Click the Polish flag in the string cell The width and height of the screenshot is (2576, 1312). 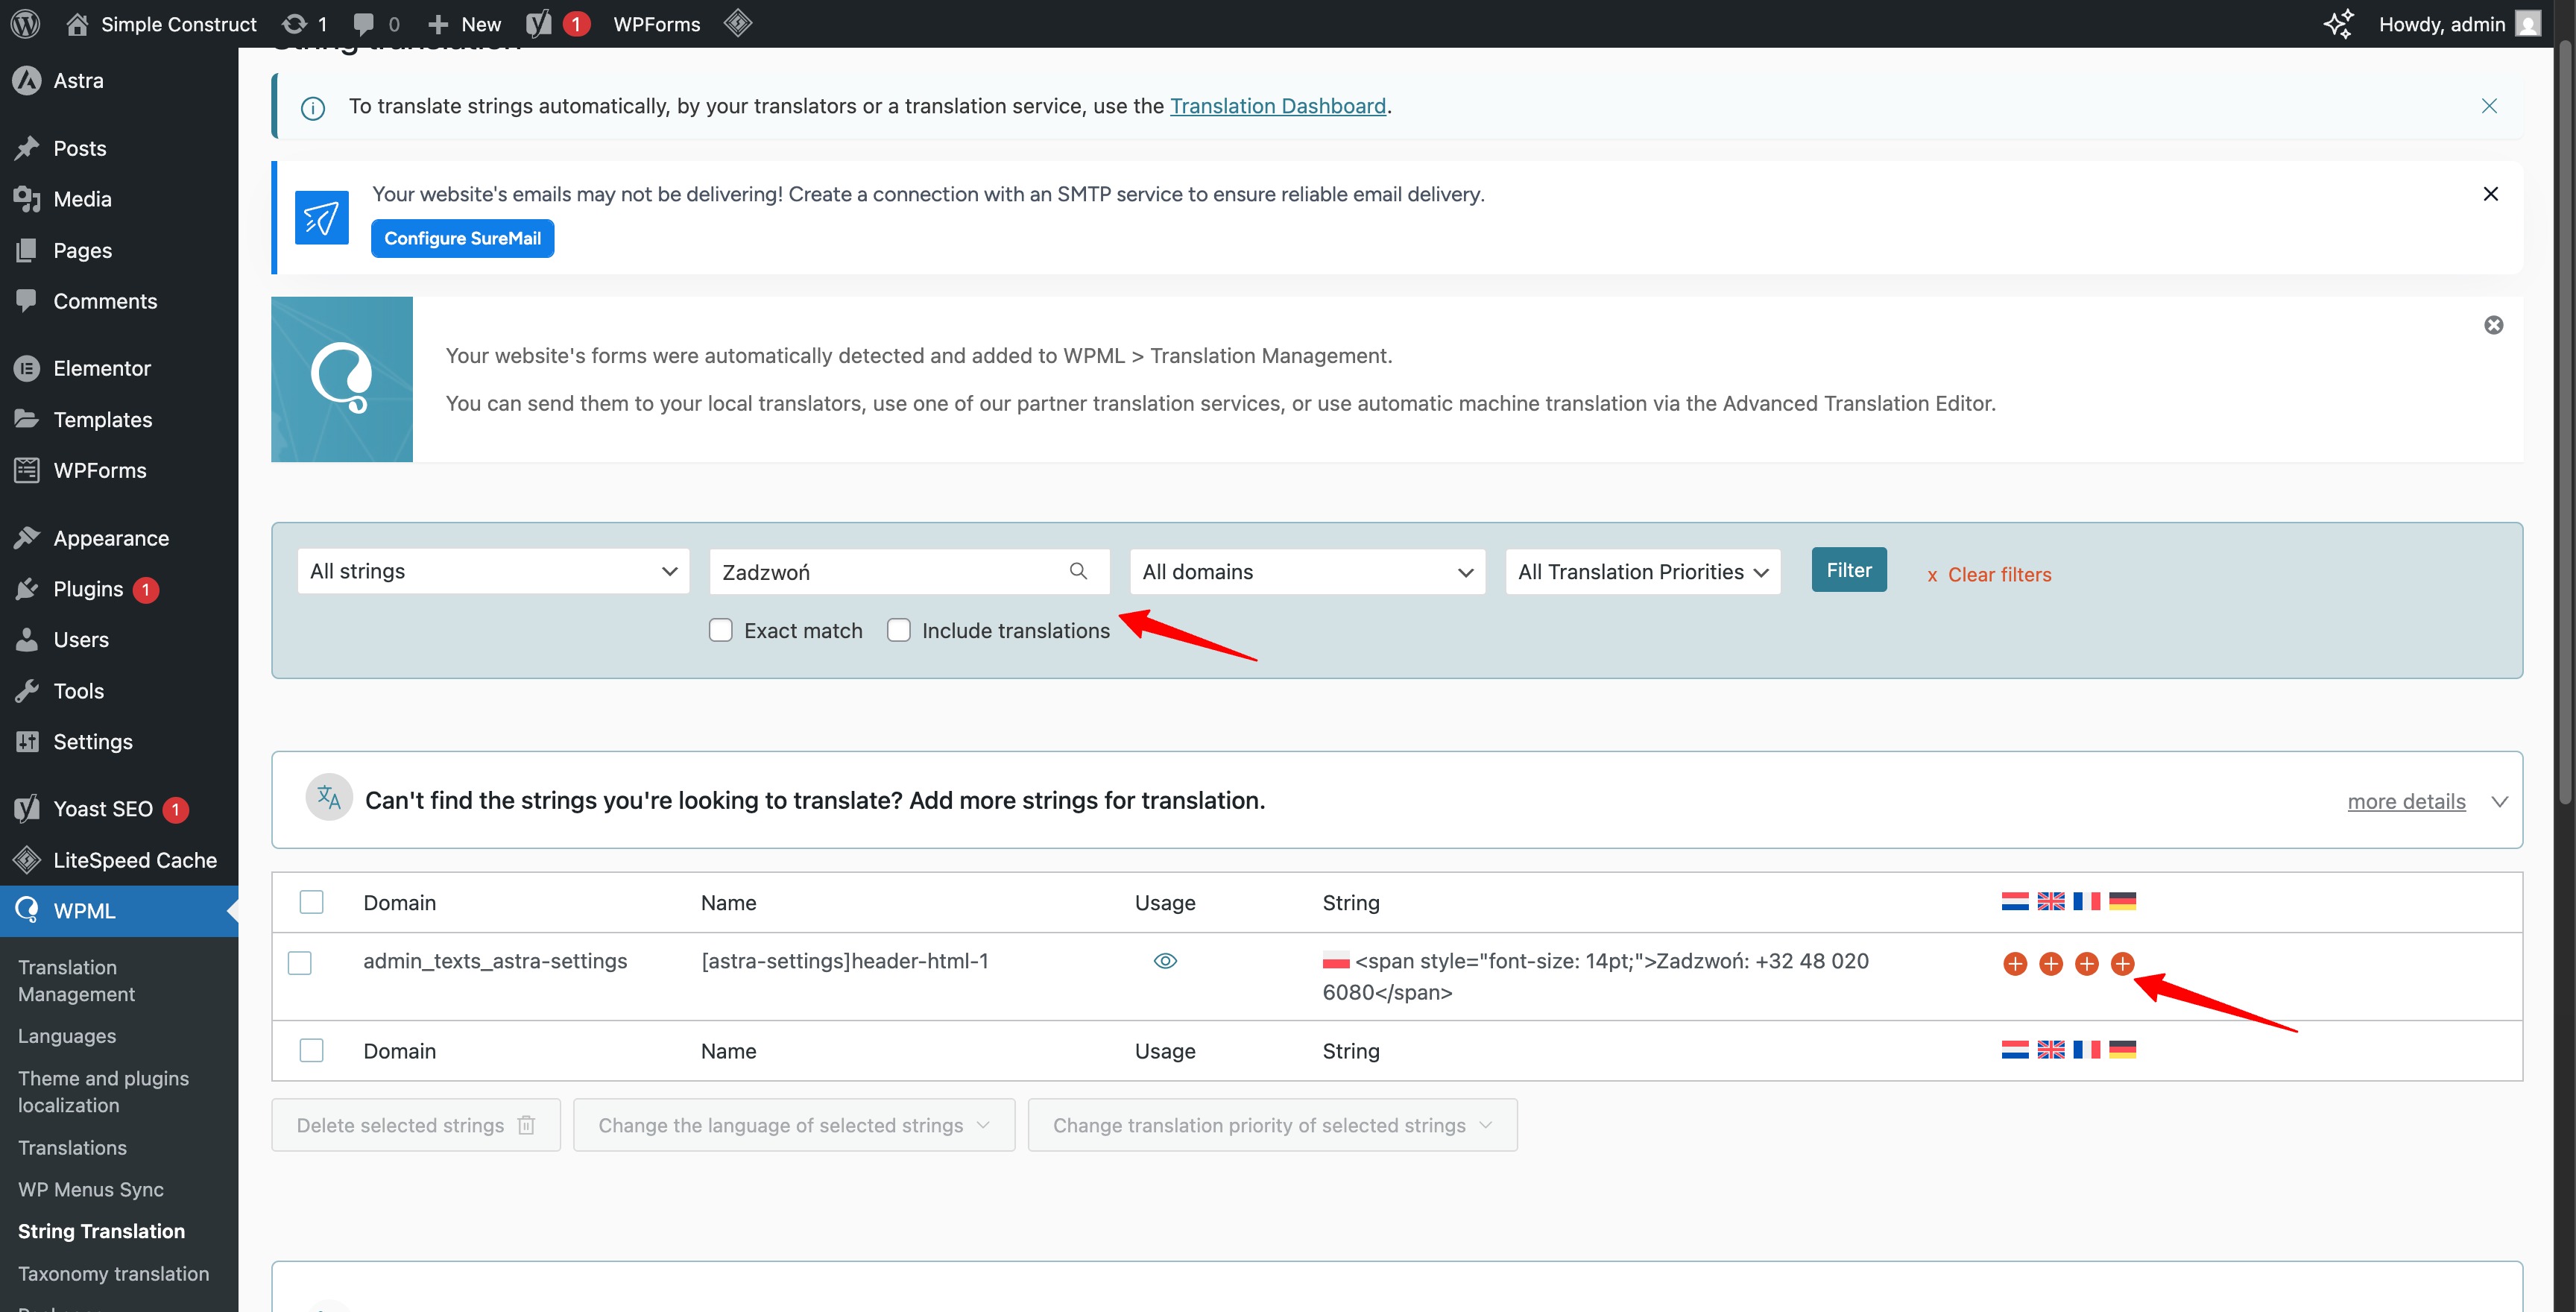click(1336, 961)
